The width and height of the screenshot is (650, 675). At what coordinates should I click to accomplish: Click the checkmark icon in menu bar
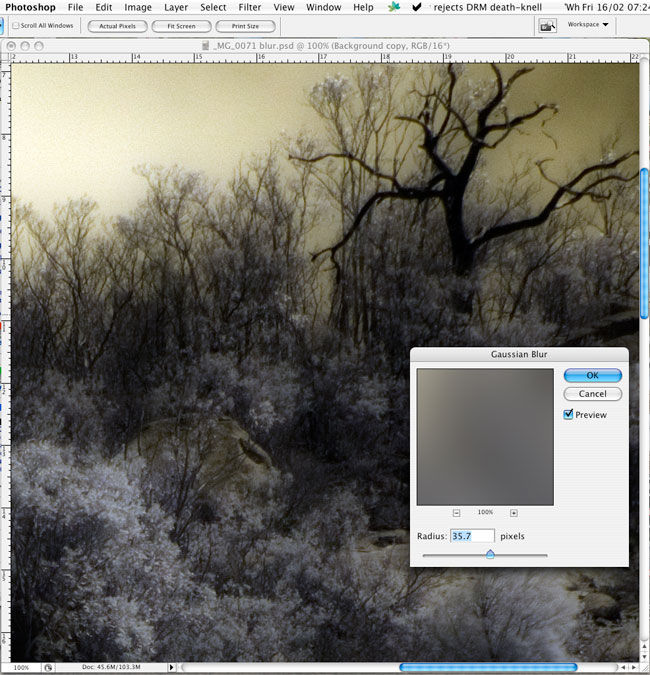click(416, 7)
